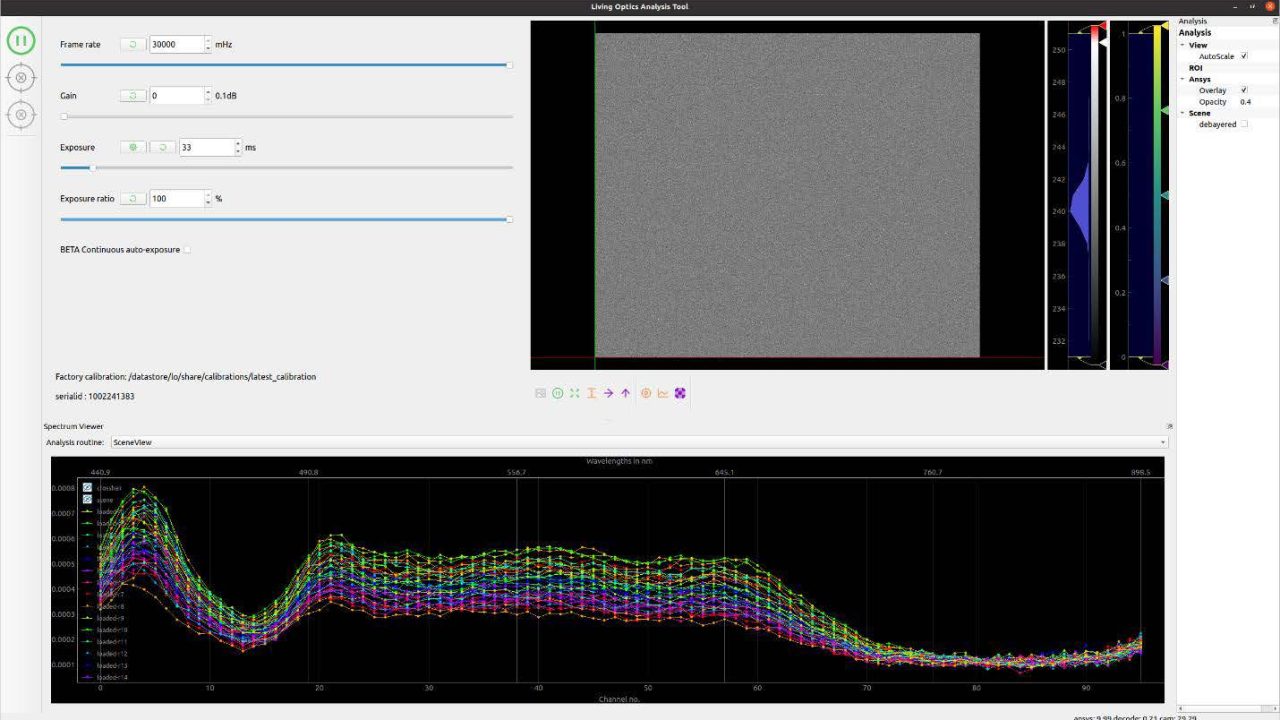
Task: Enable BETA Continuous auto-exposure
Action: (x=186, y=249)
